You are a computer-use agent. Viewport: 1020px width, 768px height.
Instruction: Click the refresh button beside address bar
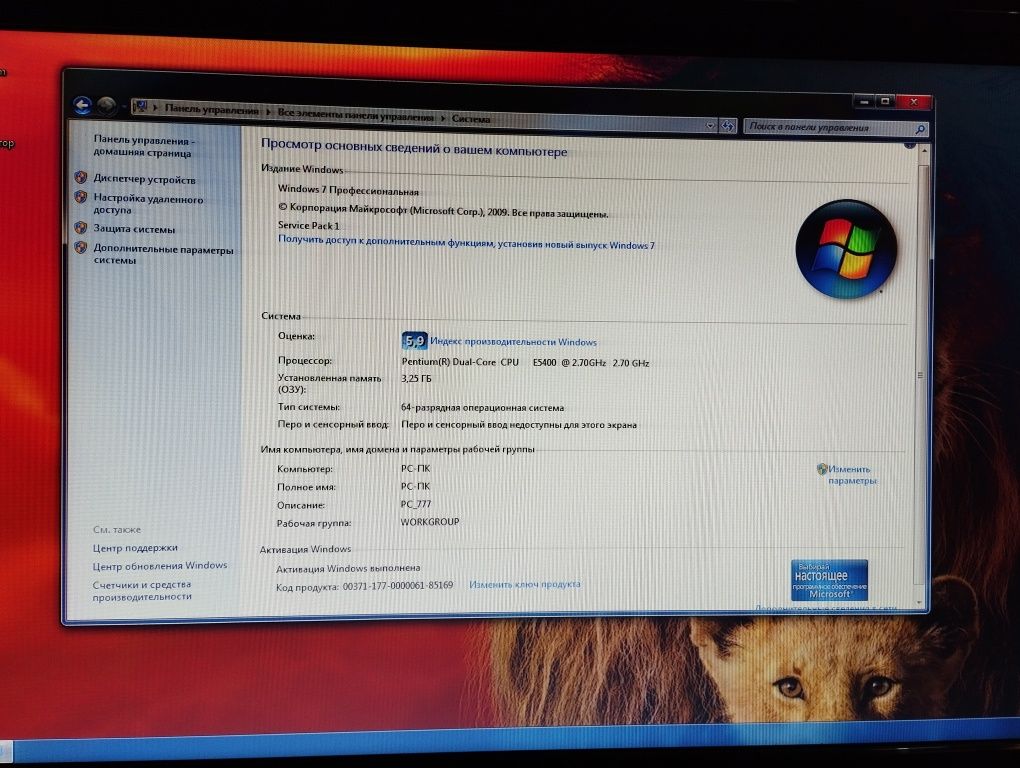(x=728, y=126)
